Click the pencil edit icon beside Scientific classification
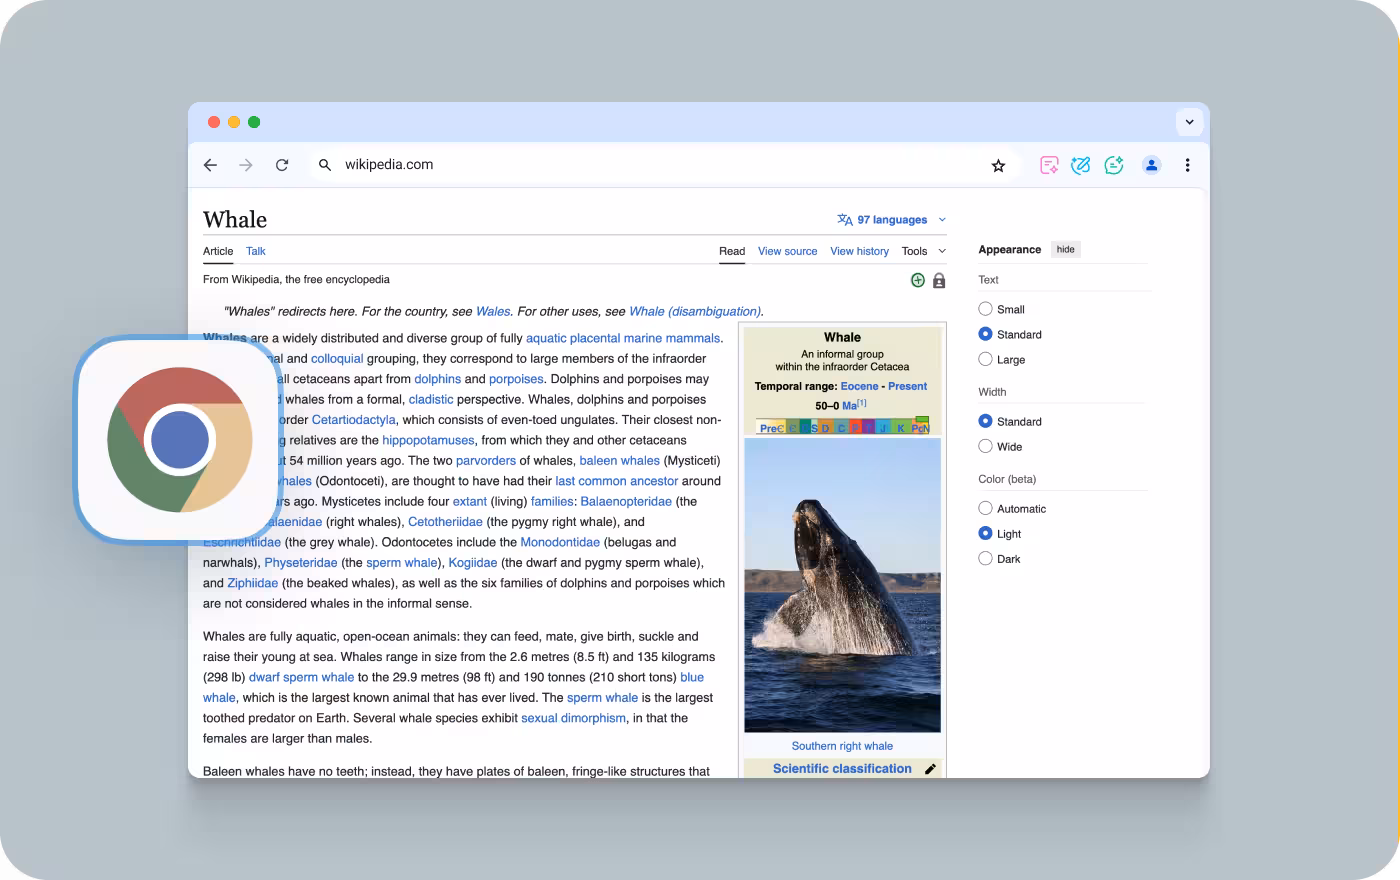 [930, 769]
